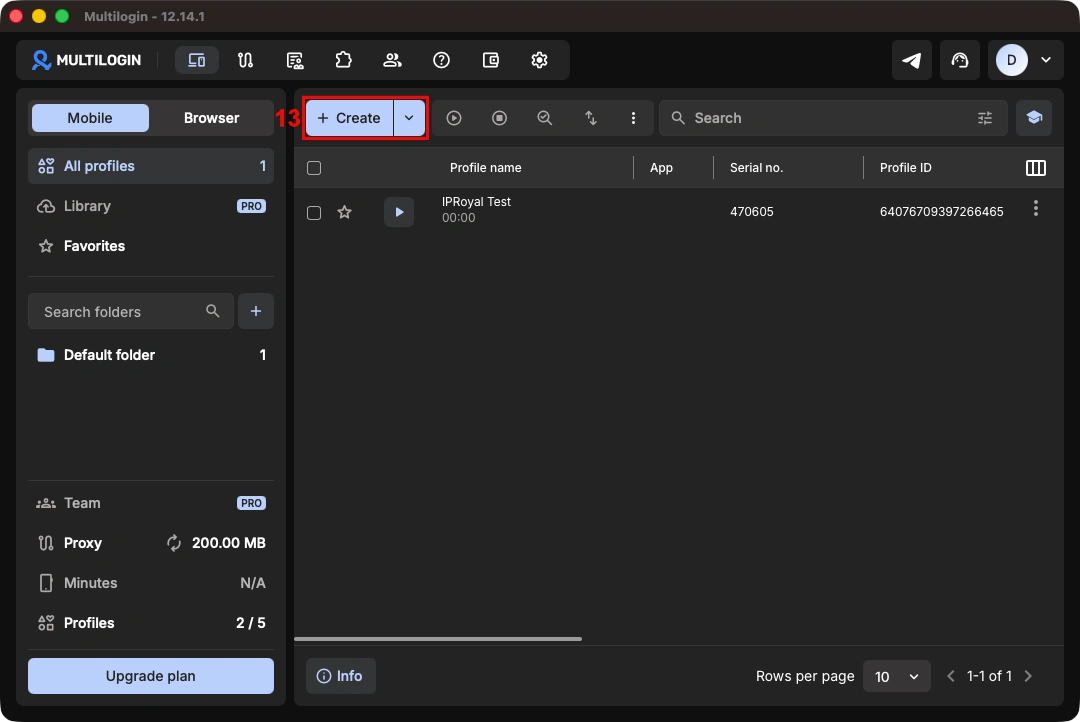Open the profiles view icon in top navigation

196,60
